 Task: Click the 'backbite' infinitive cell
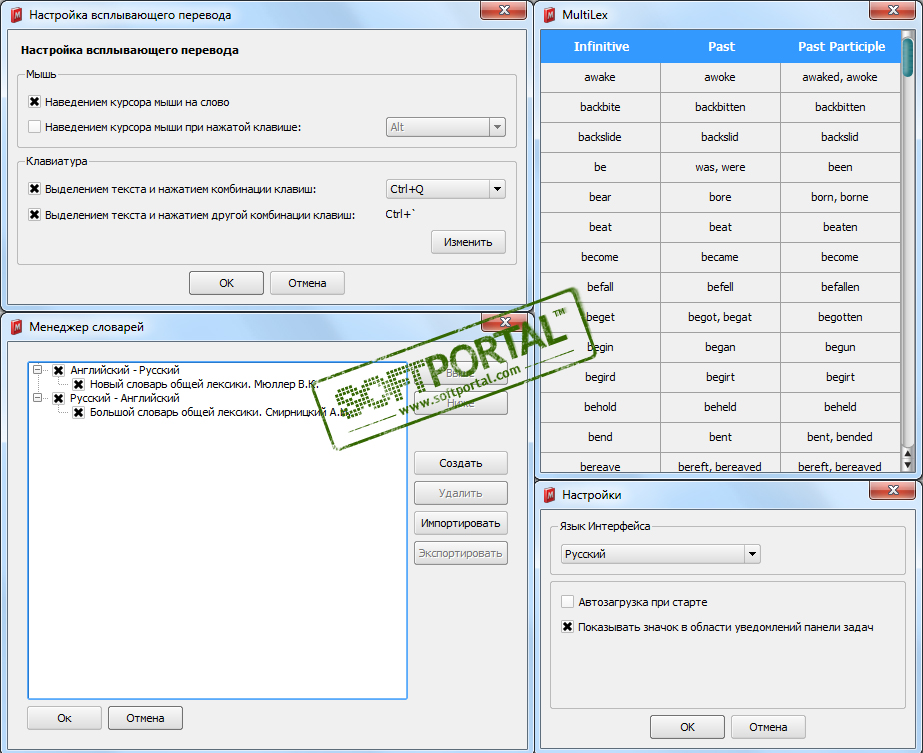coord(600,107)
